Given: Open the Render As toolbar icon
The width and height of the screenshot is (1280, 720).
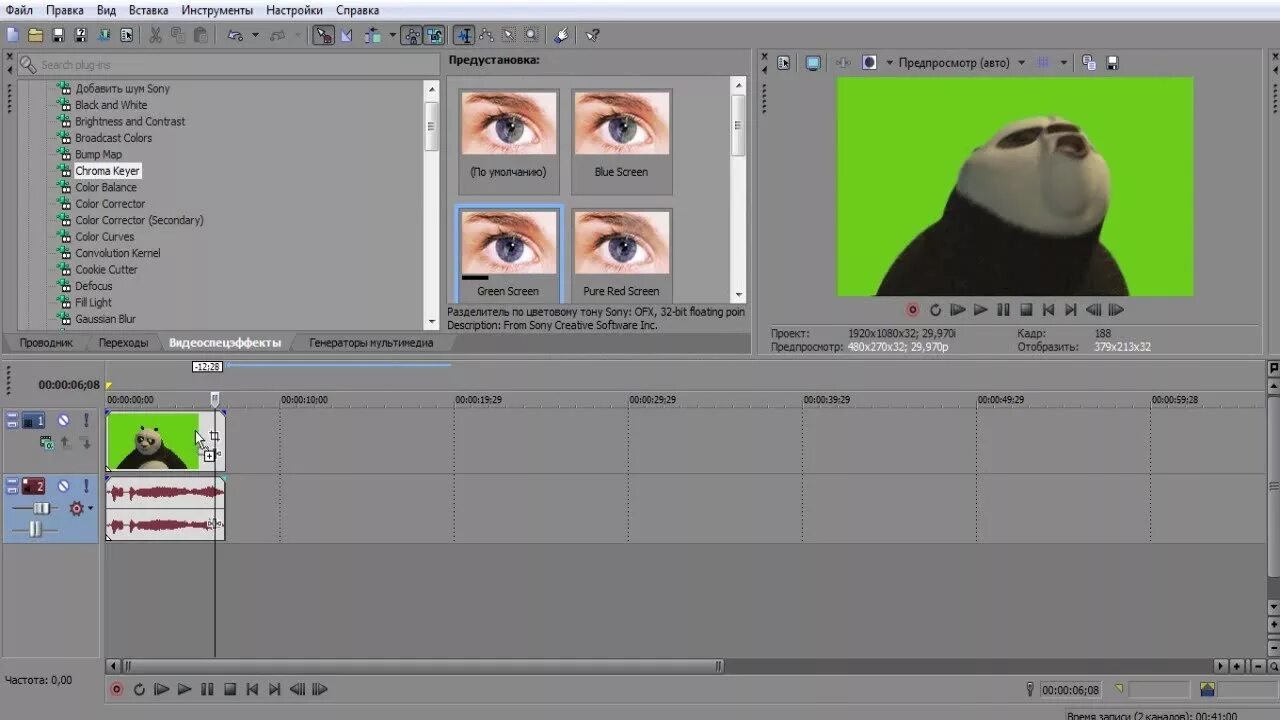Looking at the screenshot, I should [x=104, y=35].
